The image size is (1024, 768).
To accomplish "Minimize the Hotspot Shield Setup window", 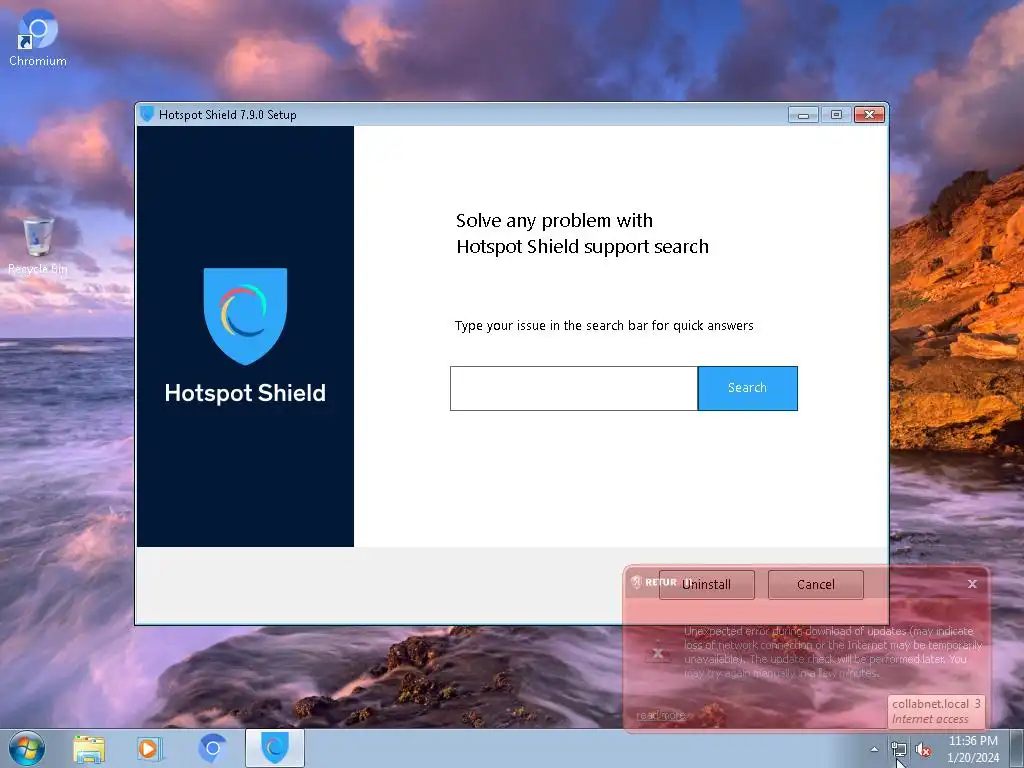I will tap(803, 115).
